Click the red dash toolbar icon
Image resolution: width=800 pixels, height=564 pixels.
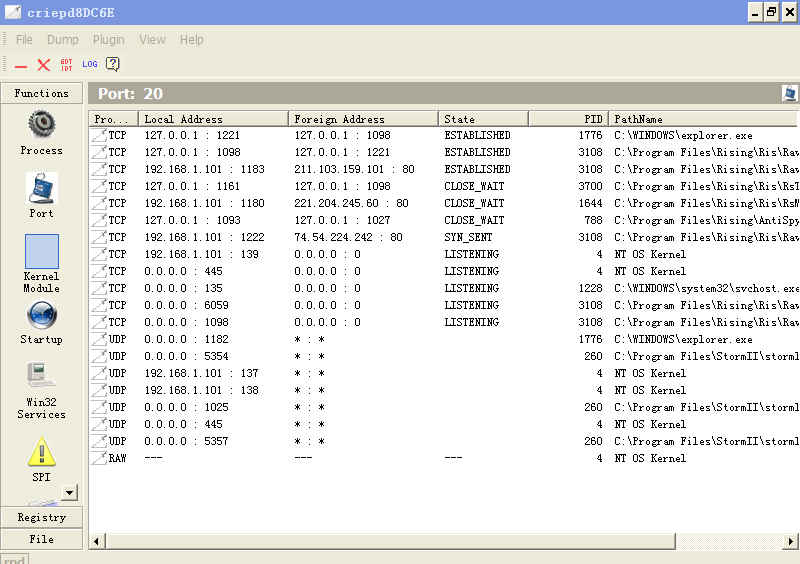click(21, 66)
